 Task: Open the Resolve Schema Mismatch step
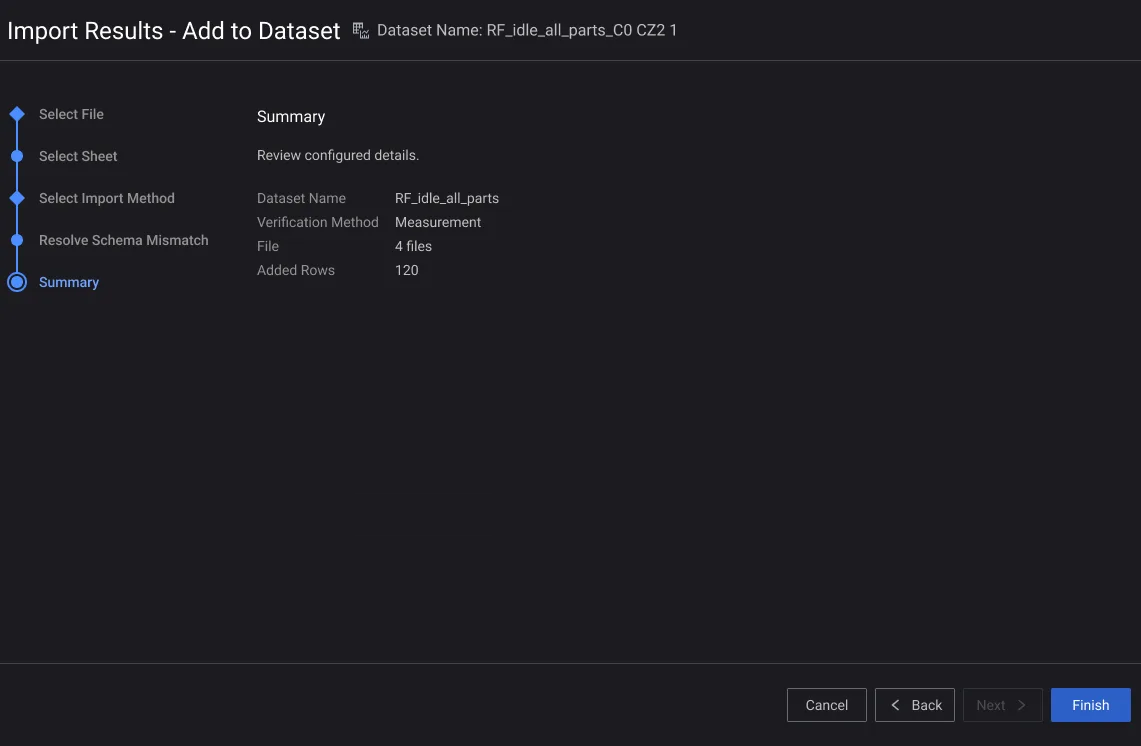click(124, 240)
